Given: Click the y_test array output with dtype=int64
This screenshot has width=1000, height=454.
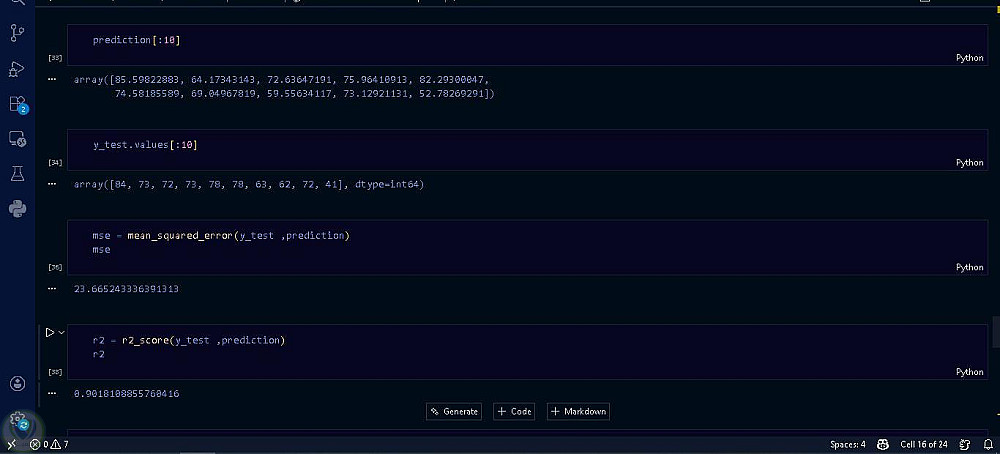Looking at the screenshot, I should [x=249, y=184].
